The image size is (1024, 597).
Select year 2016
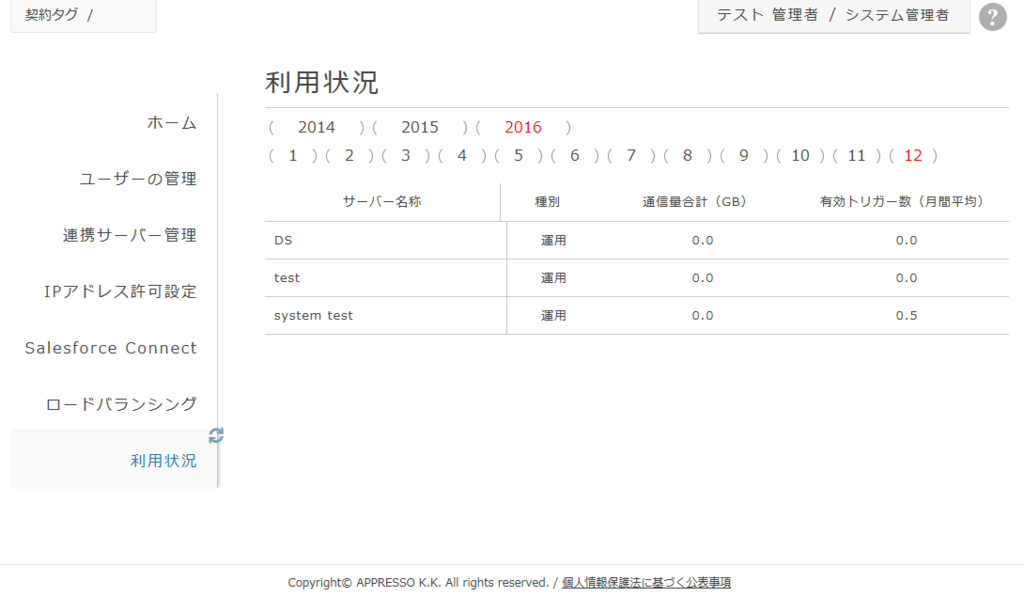(522, 127)
